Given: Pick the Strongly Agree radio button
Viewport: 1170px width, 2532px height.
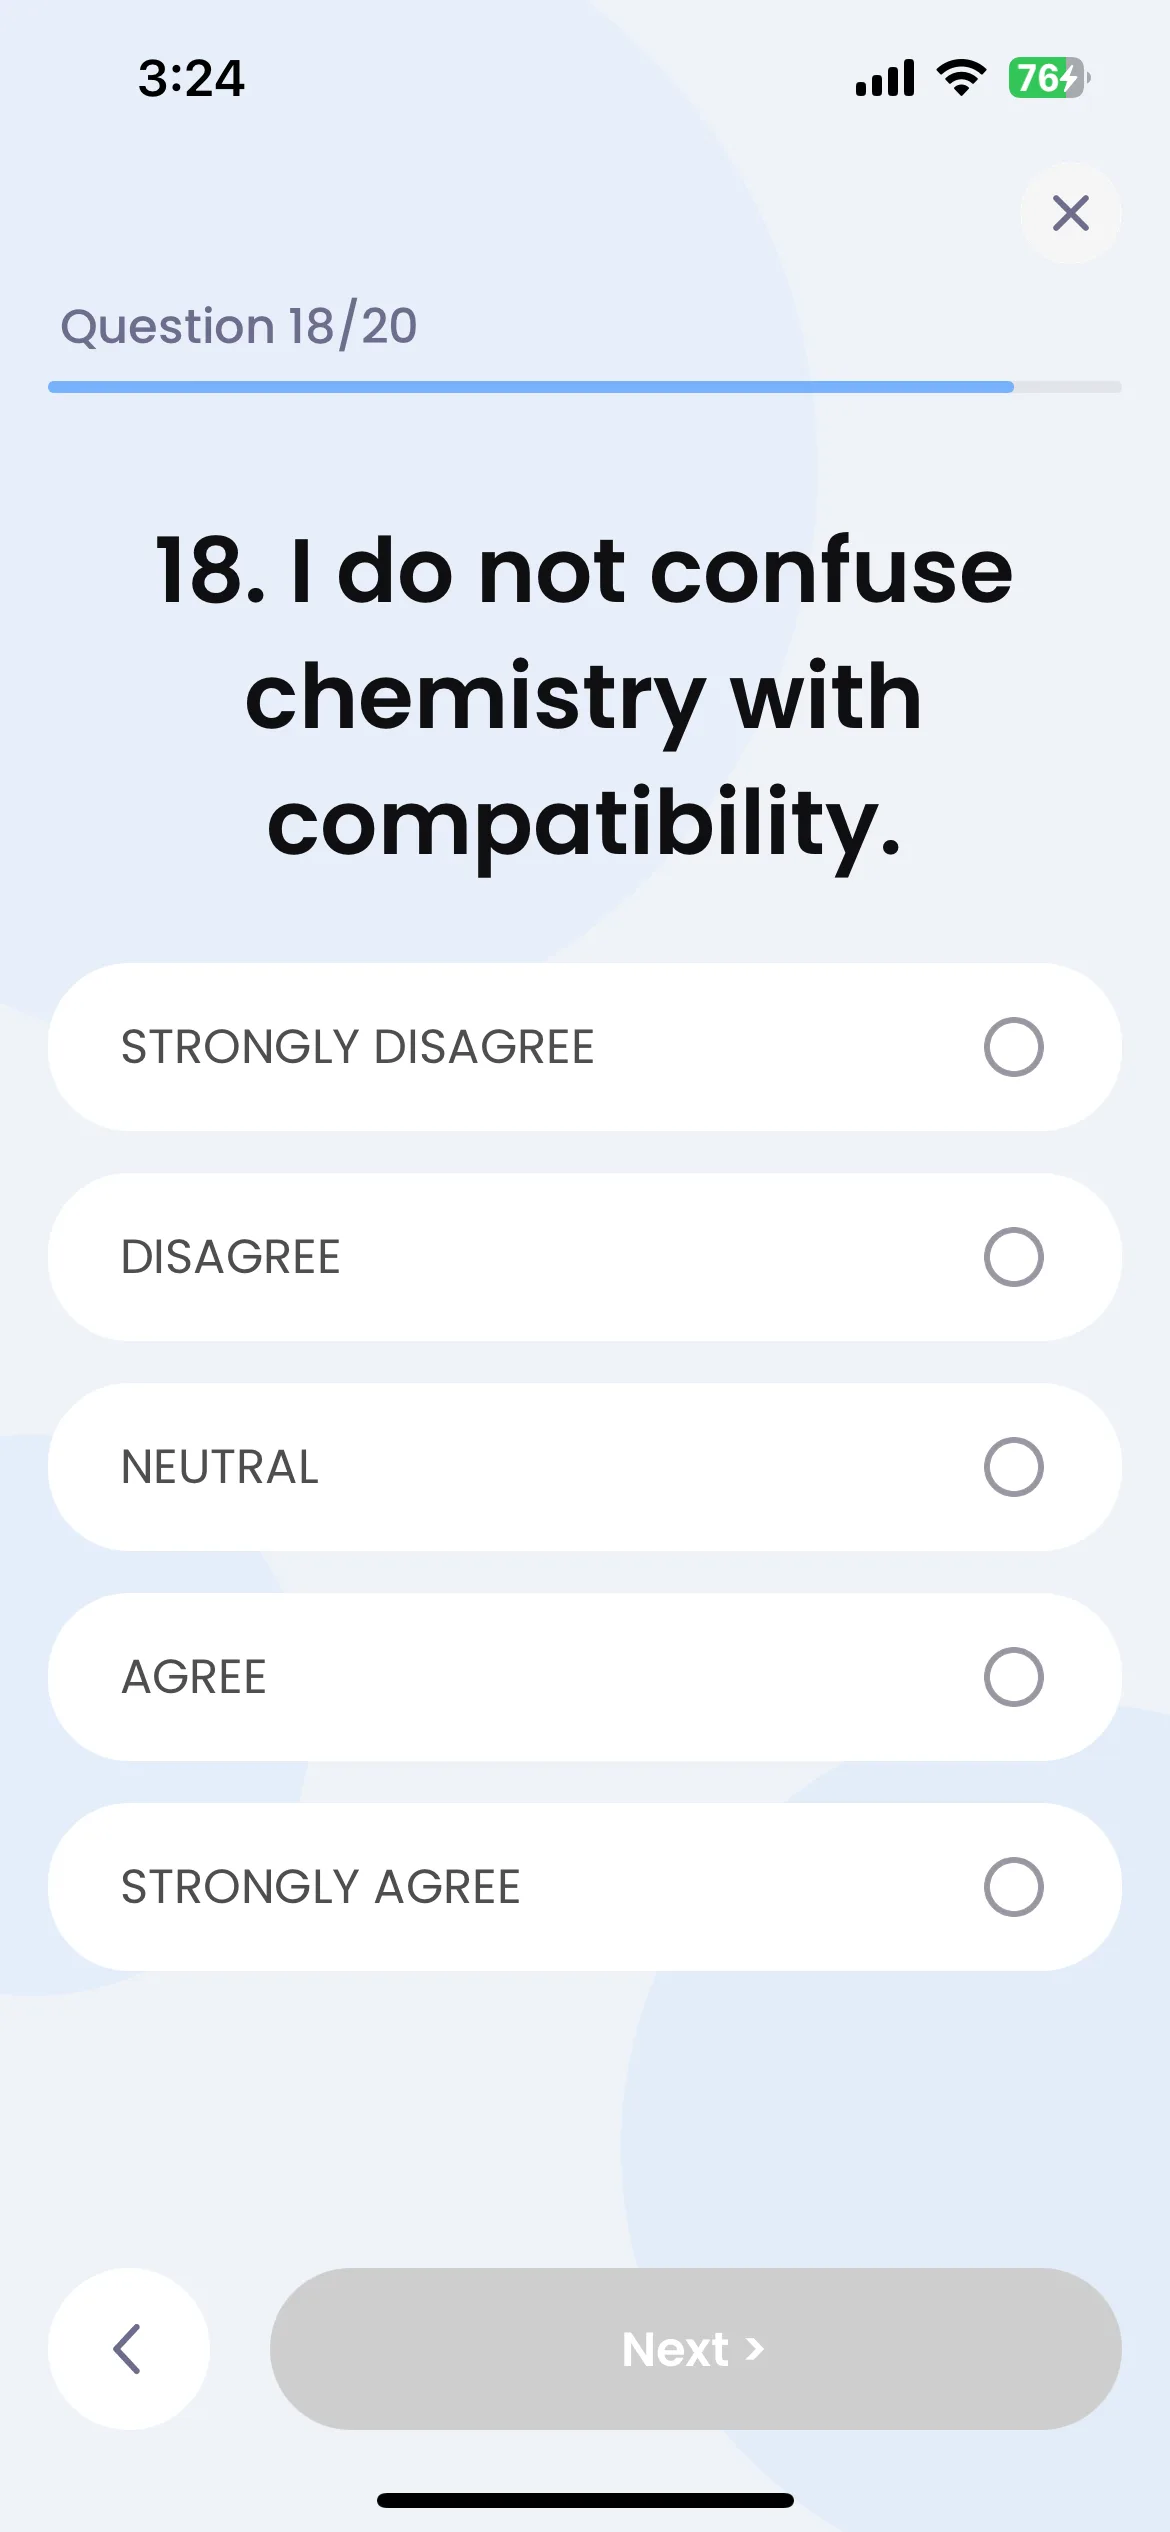Looking at the screenshot, I should tap(1013, 1887).
